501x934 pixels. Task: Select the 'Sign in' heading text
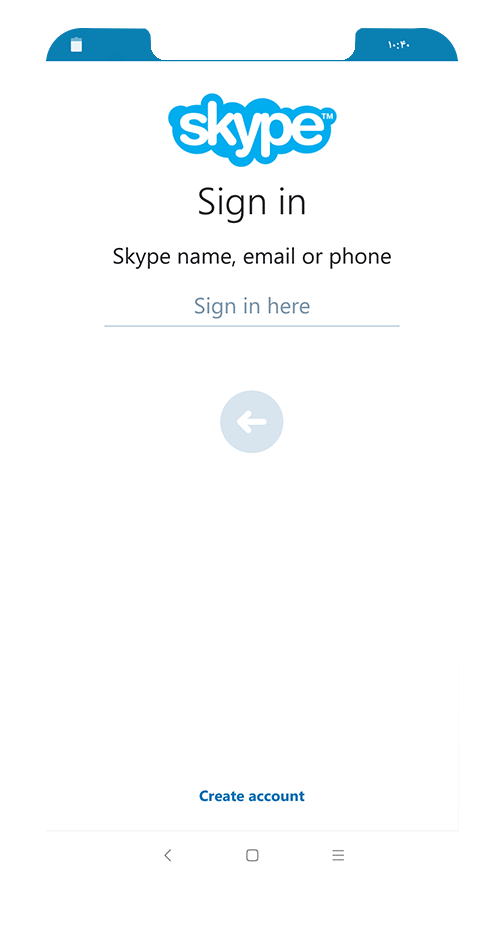pyautogui.click(x=251, y=202)
